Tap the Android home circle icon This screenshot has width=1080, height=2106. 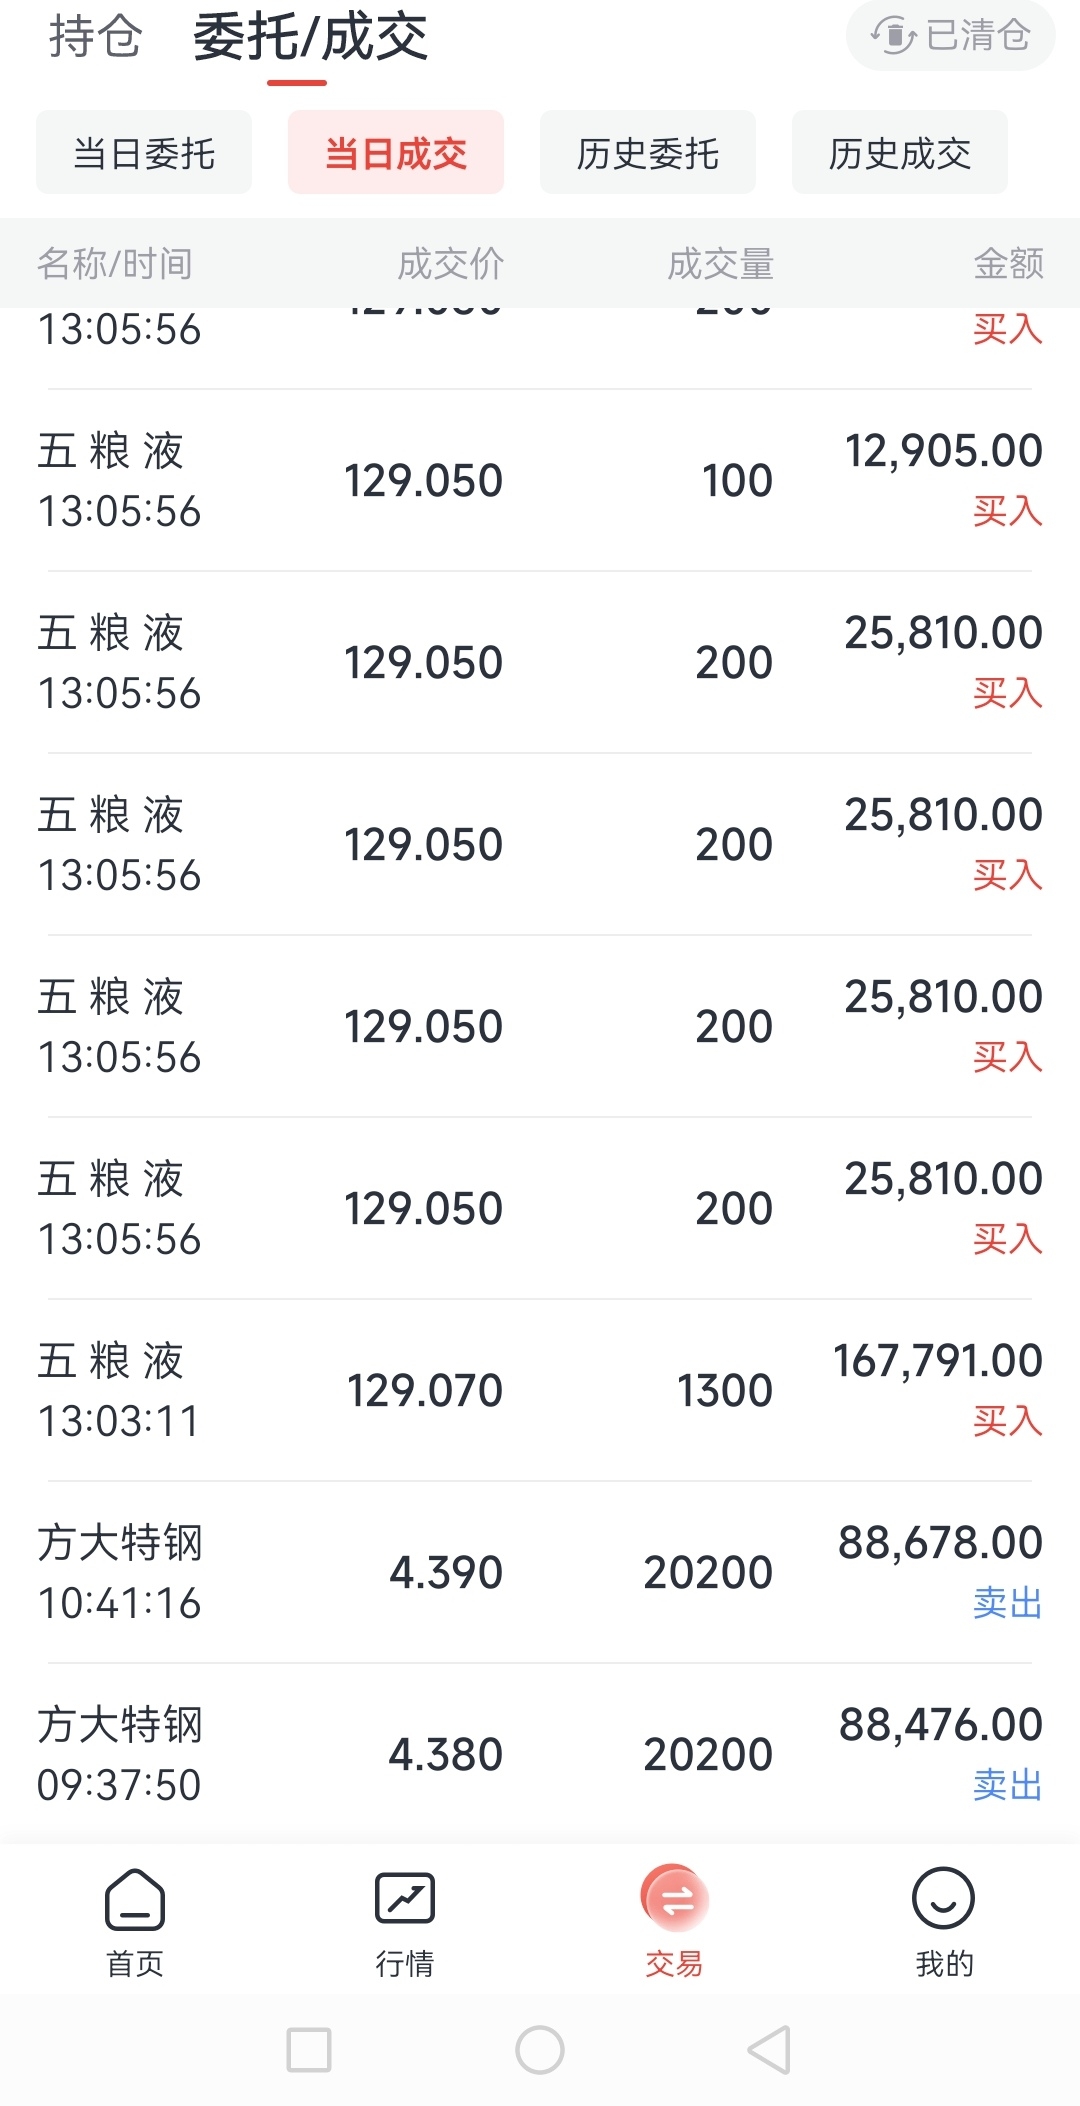click(540, 2050)
